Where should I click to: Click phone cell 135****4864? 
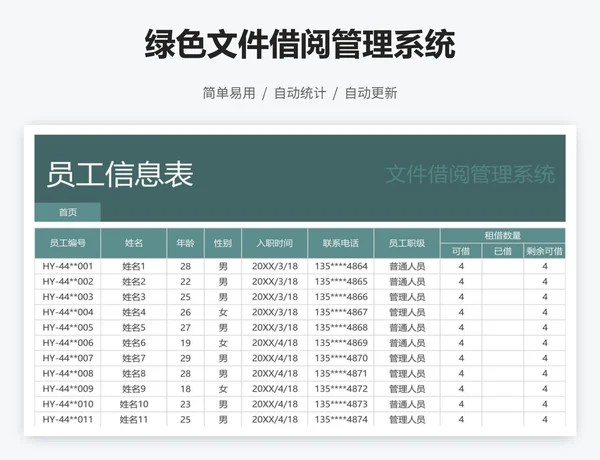(x=341, y=266)
